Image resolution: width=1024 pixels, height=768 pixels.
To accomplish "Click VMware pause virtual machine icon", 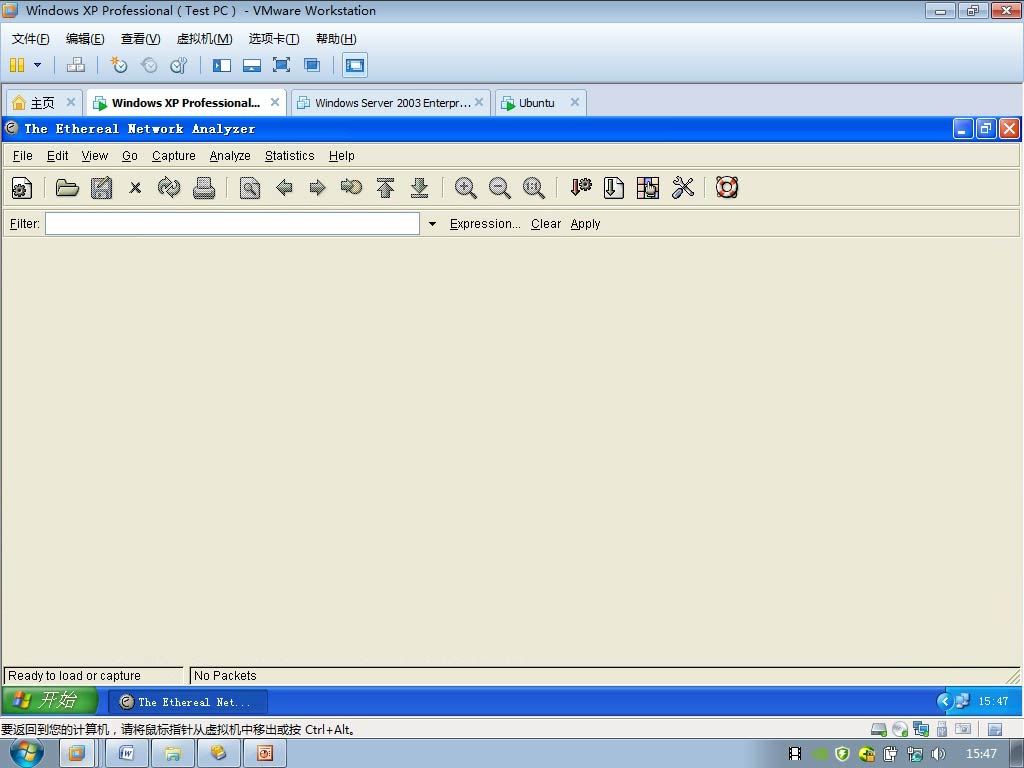I will point(17,65).
